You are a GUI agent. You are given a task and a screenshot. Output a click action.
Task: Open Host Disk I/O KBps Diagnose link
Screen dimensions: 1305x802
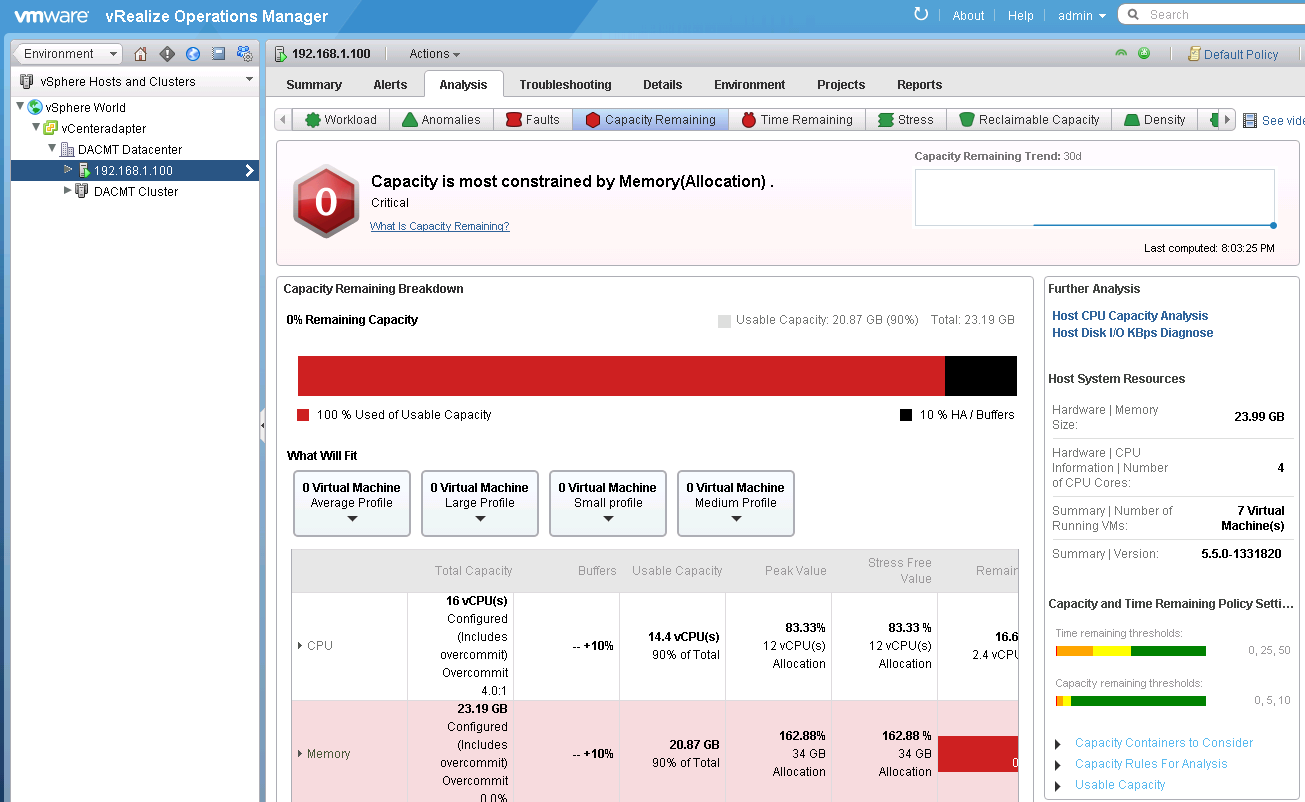point(1132,333)
